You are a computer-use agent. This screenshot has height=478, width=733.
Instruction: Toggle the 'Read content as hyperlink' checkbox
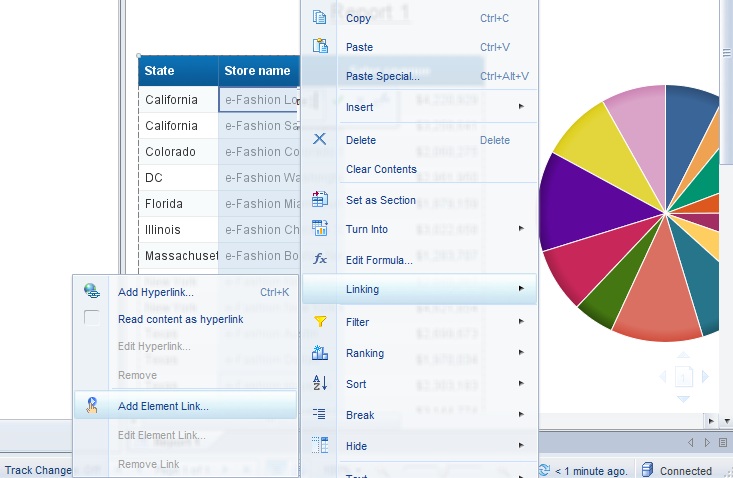(x=91, y=318)
